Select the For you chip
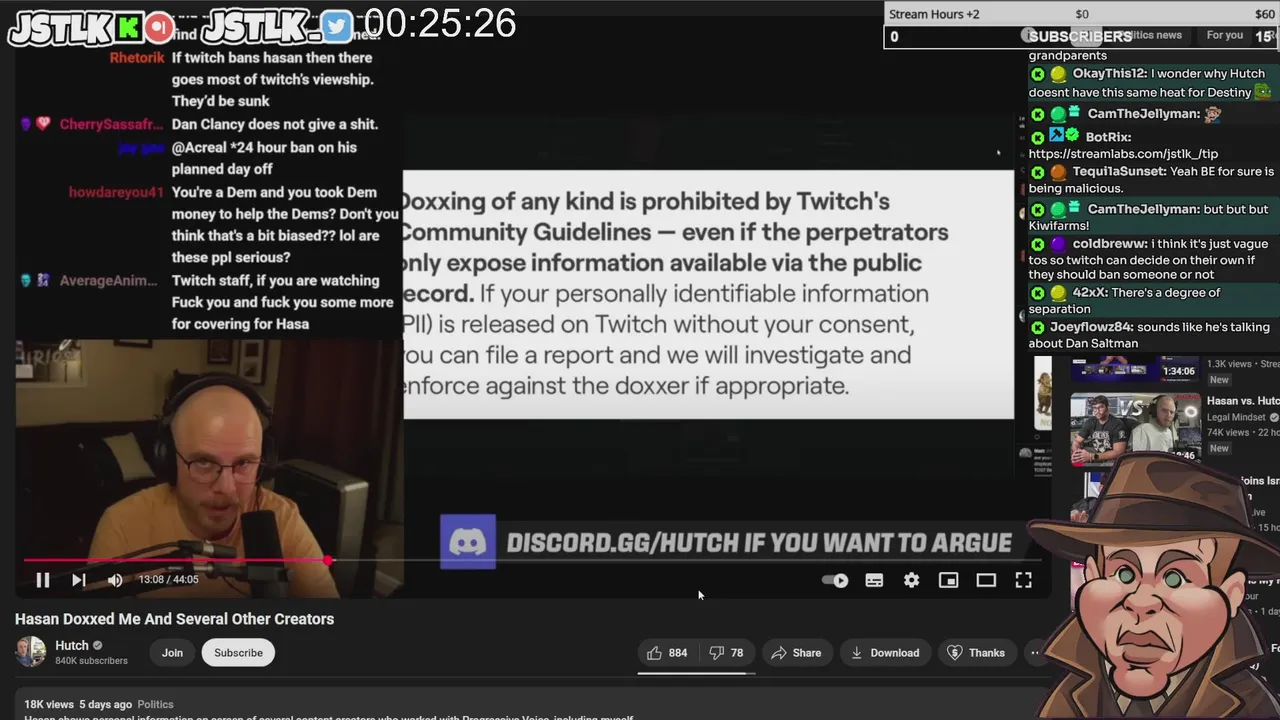 [x=1224, y=35]
